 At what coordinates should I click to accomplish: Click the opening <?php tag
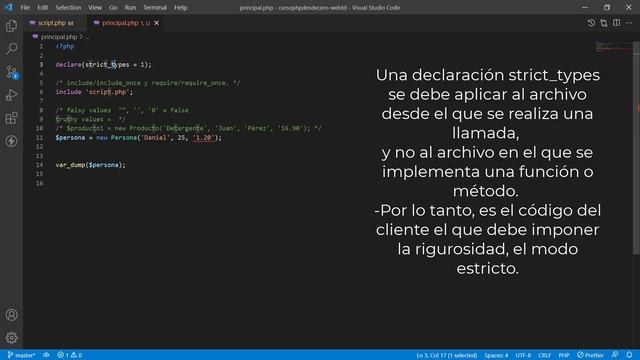tap(65, 46)
